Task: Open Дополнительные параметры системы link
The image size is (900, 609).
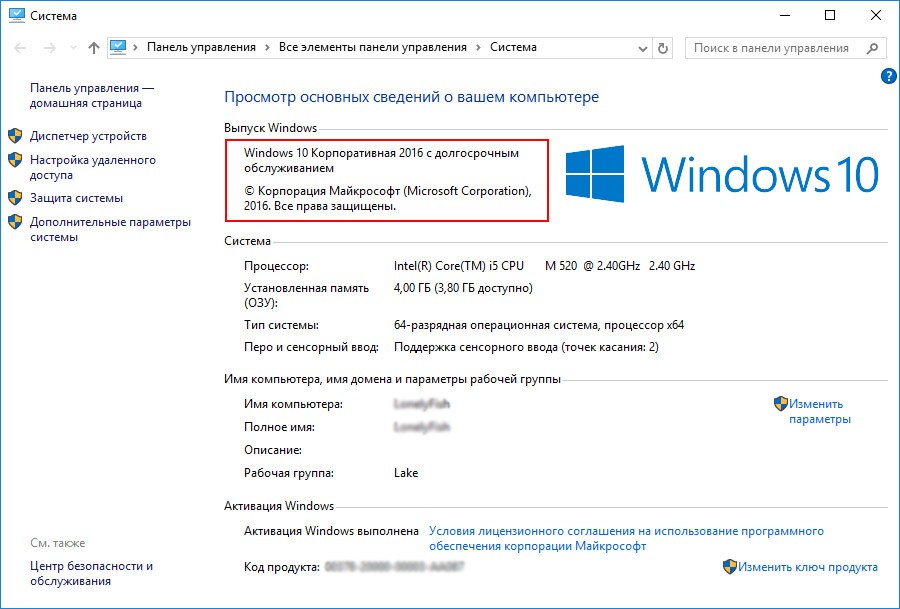Action: (x=110, y=229)
